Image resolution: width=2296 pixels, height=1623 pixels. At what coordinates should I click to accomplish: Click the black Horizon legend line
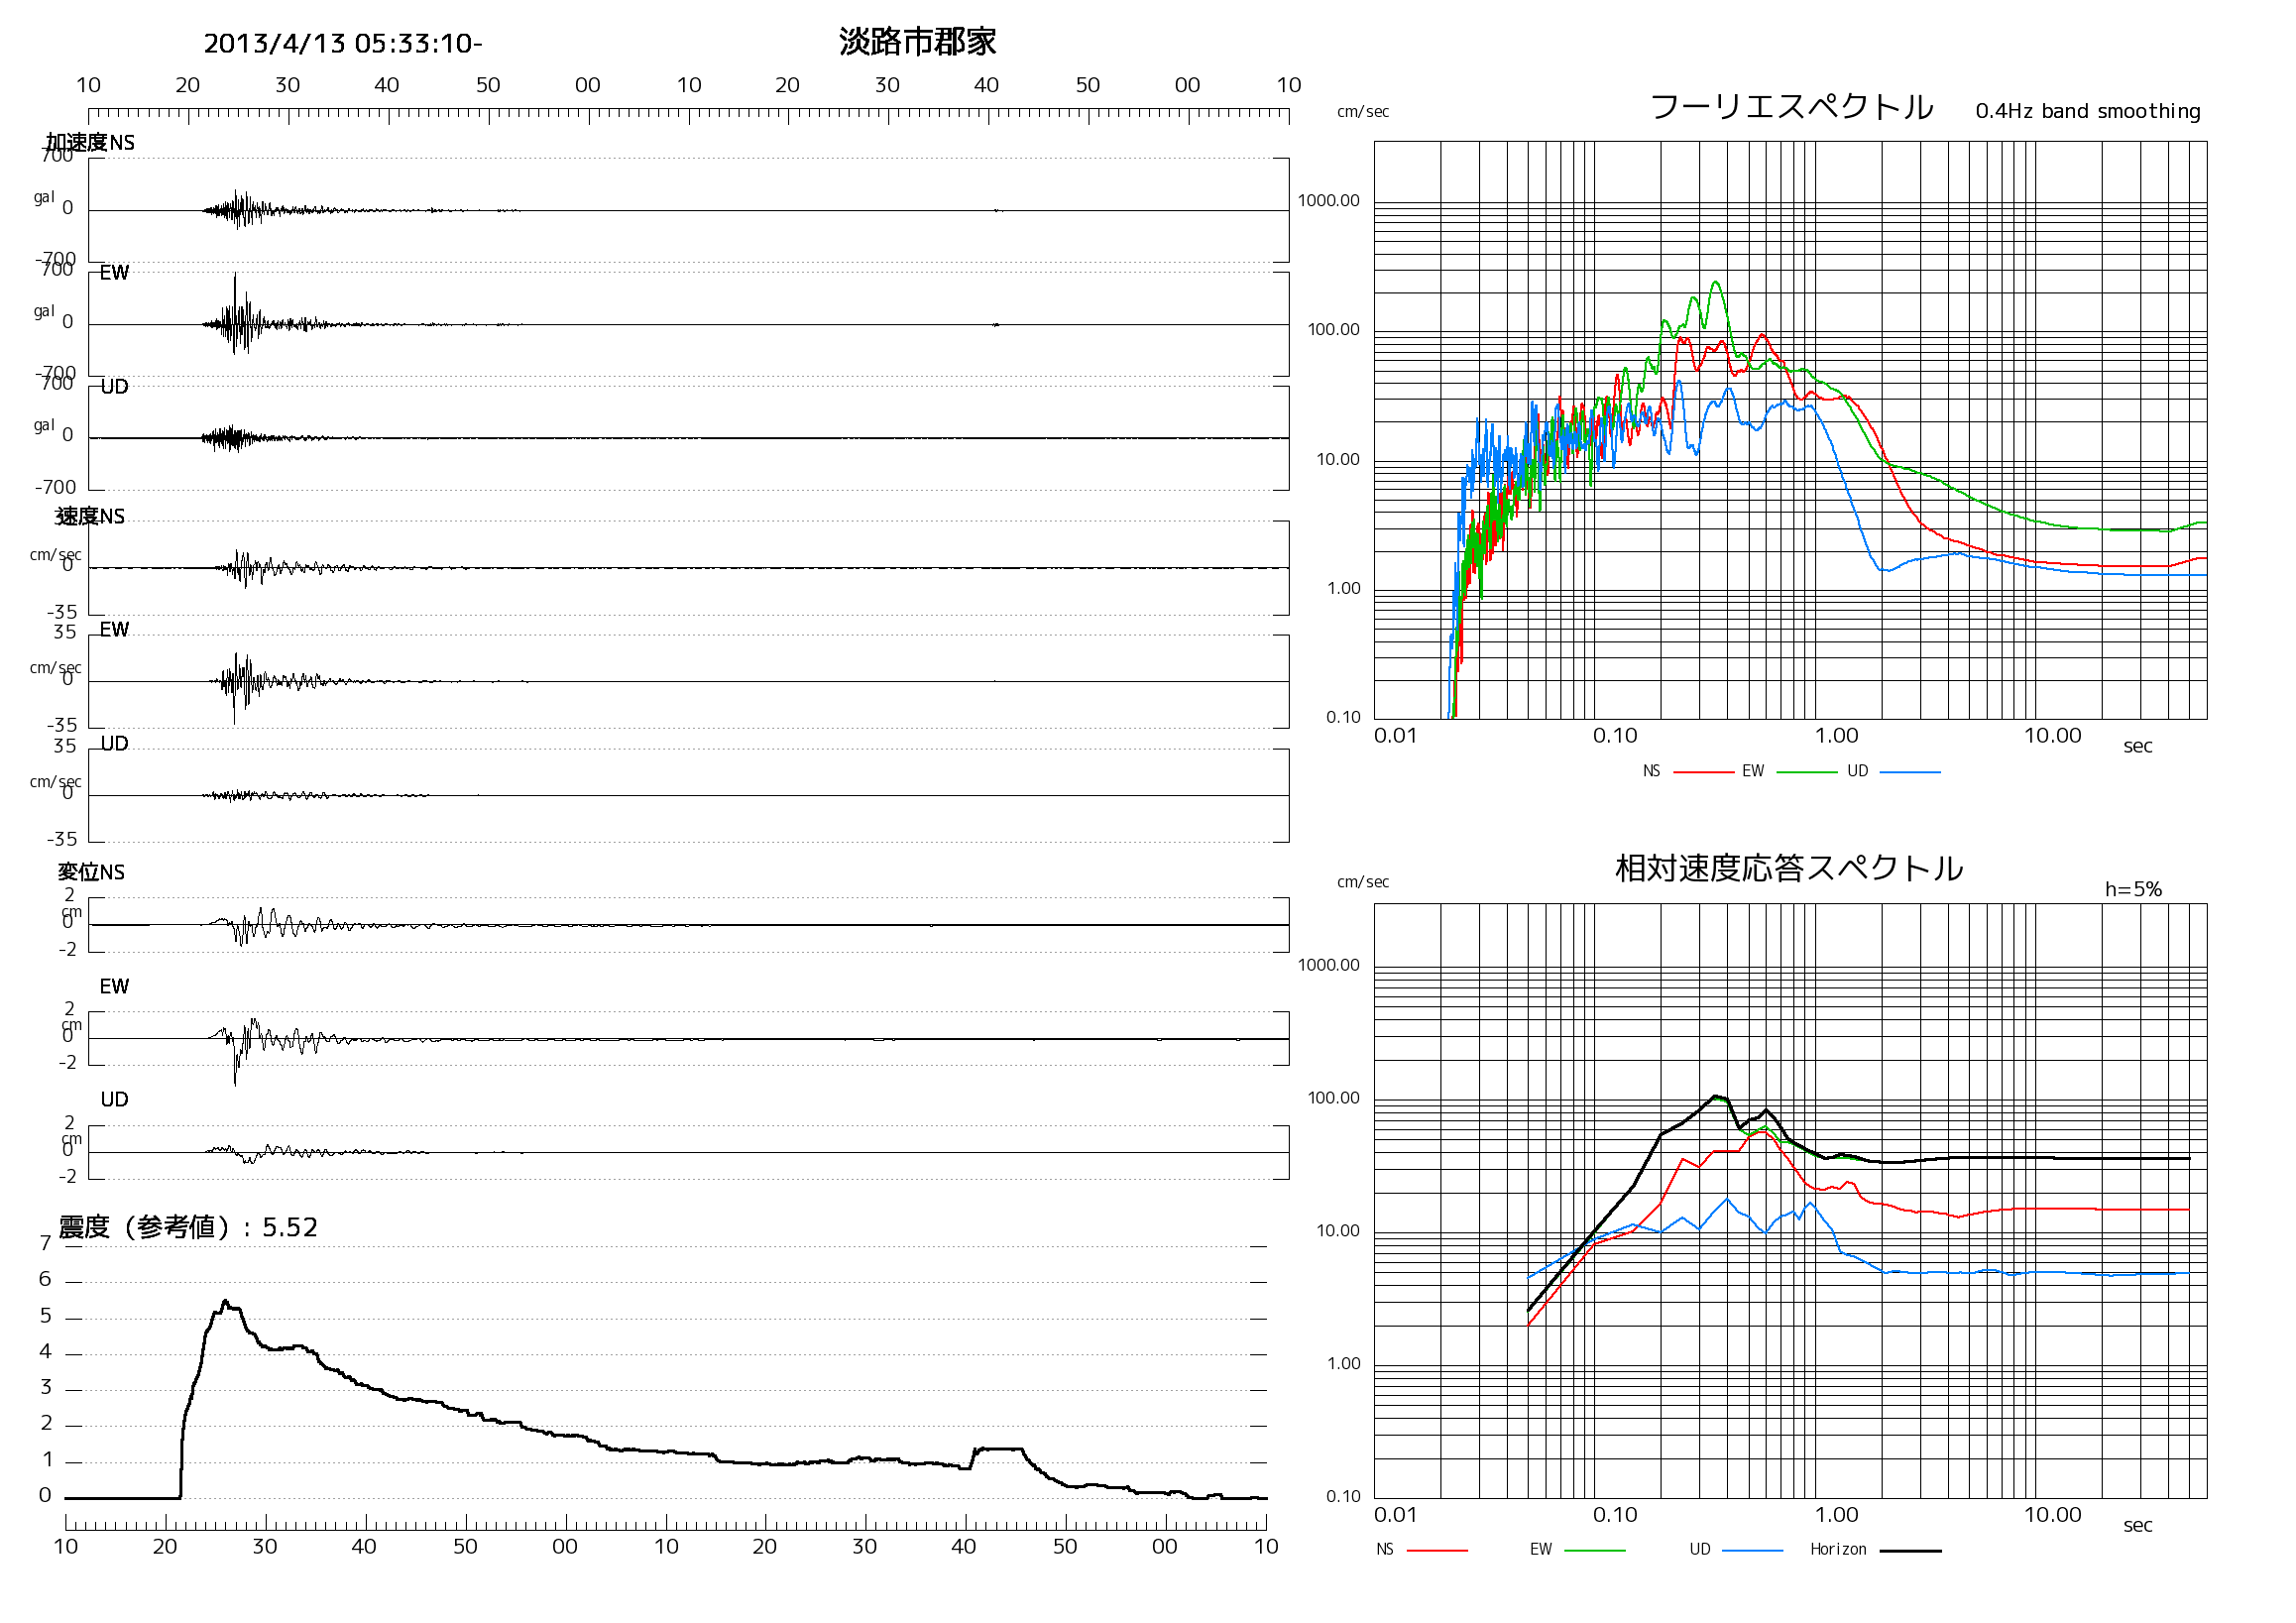click(x=1910, y=1551)
